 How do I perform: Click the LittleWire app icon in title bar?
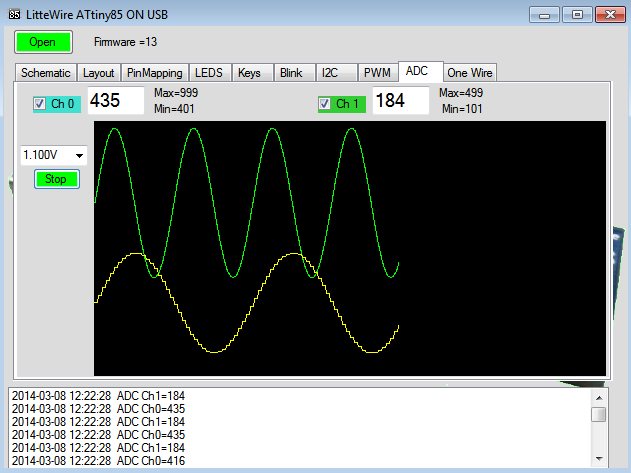[13, 14]
